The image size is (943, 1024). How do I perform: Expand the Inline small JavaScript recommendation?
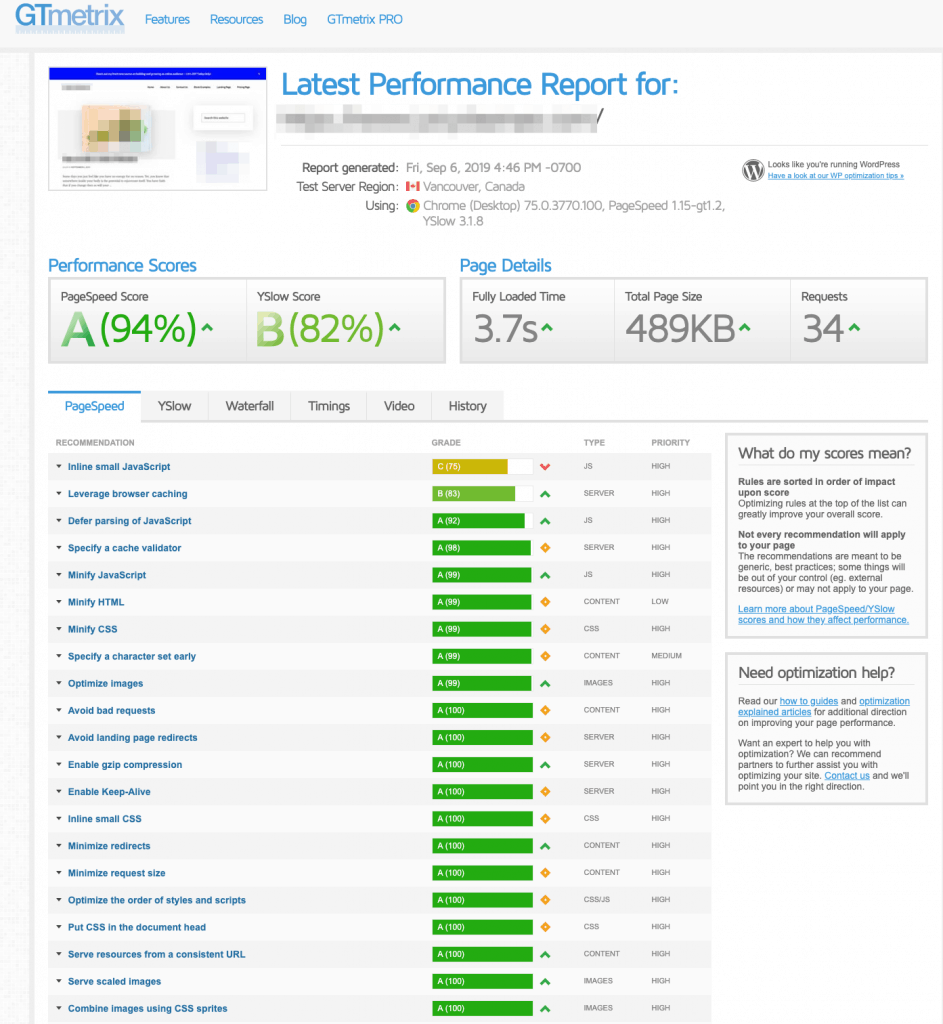pyautogui.click(x=59, y=467)
